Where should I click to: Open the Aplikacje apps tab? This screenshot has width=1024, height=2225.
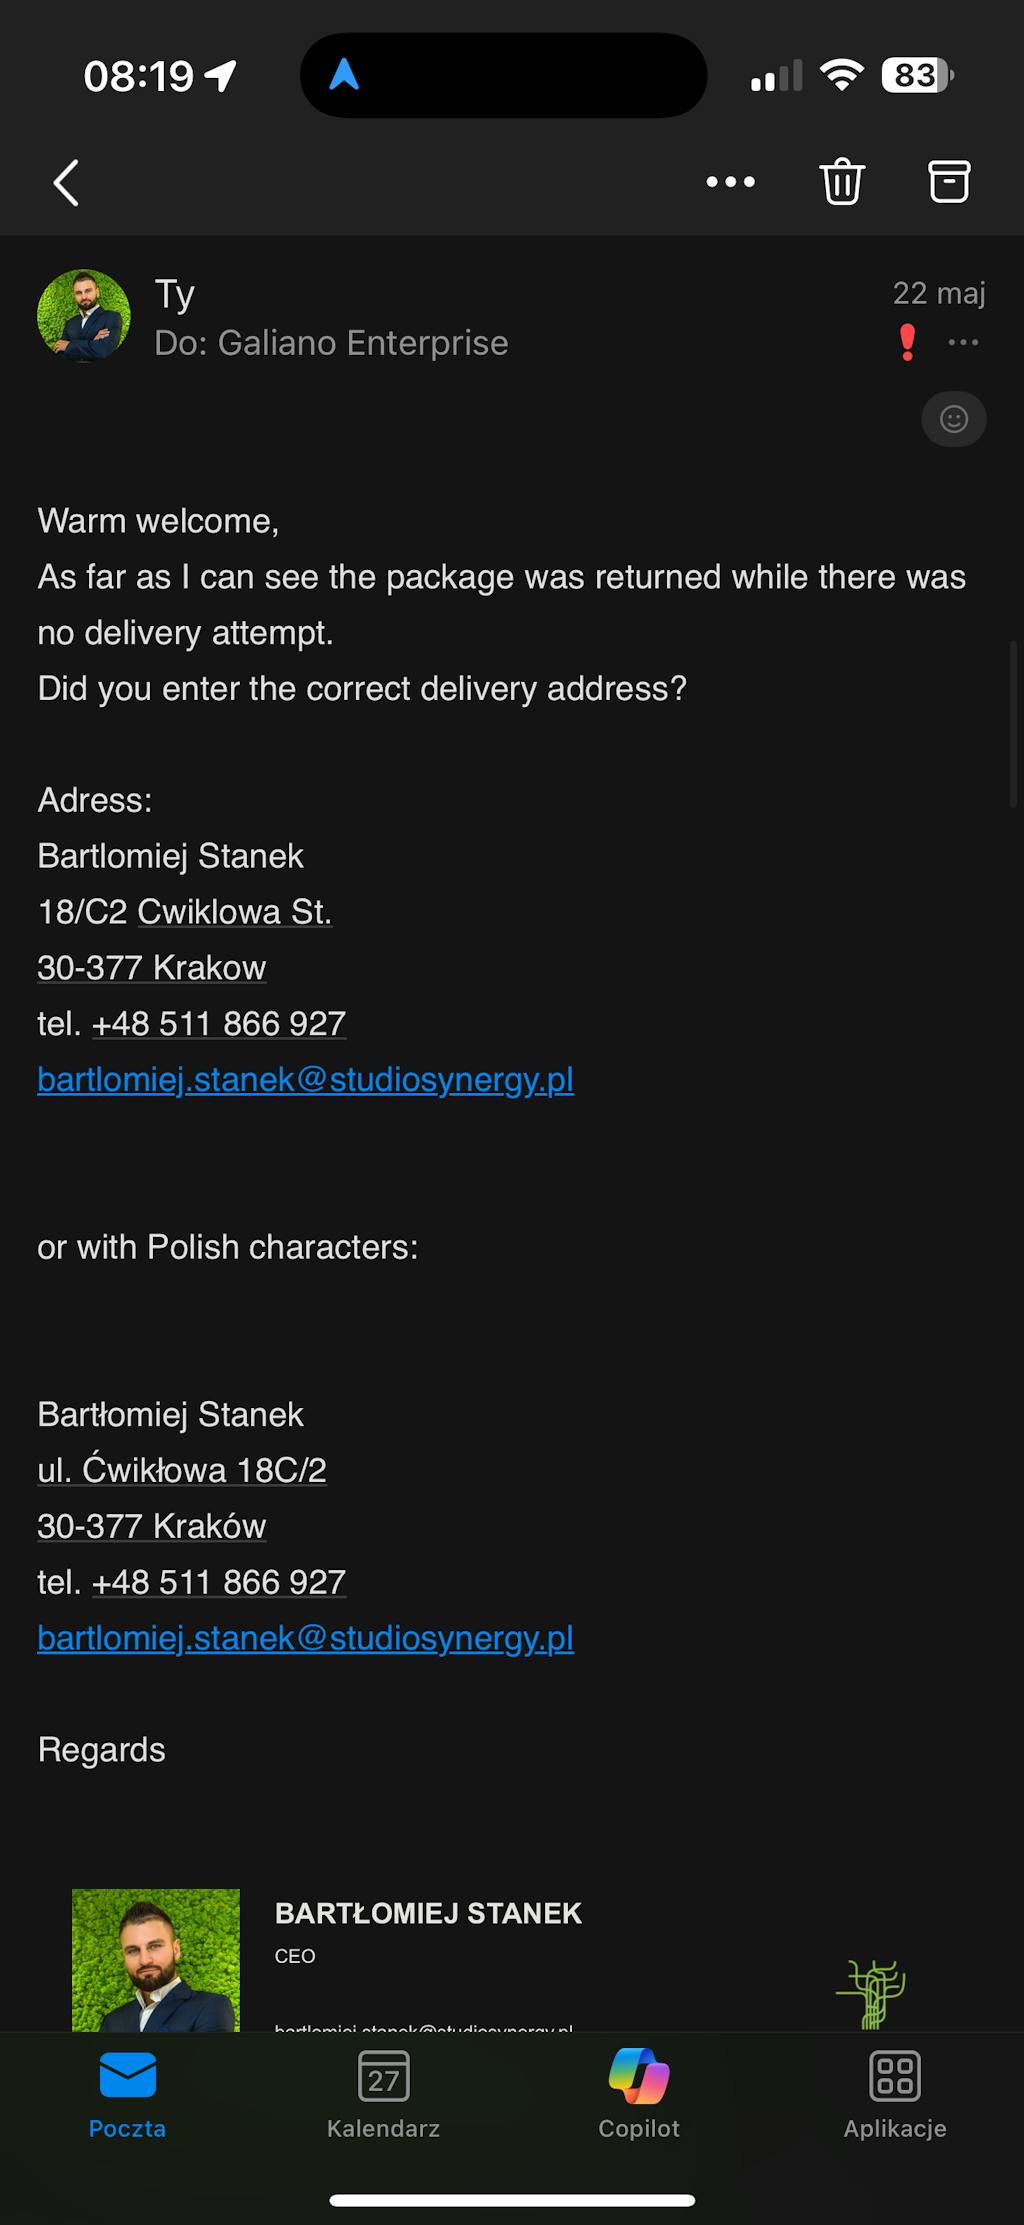tap(895, 2094)
